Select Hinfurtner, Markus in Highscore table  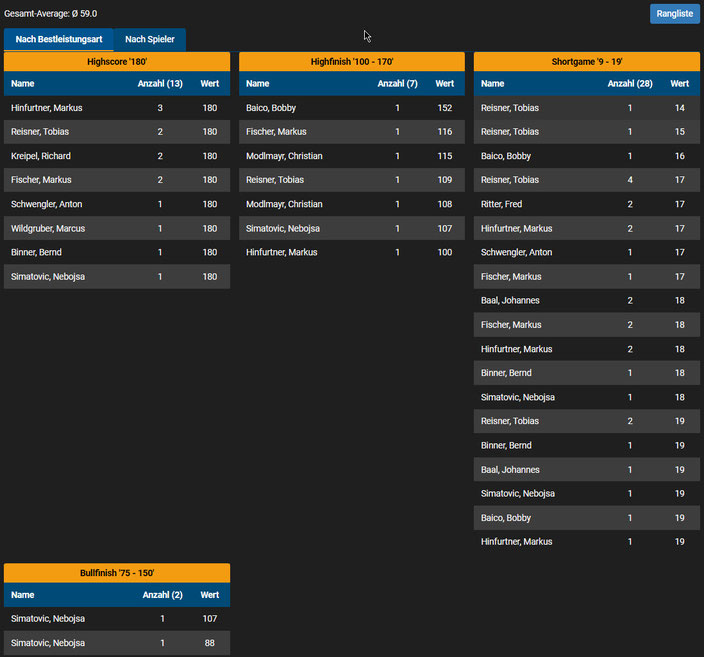[x=117, y=108]
